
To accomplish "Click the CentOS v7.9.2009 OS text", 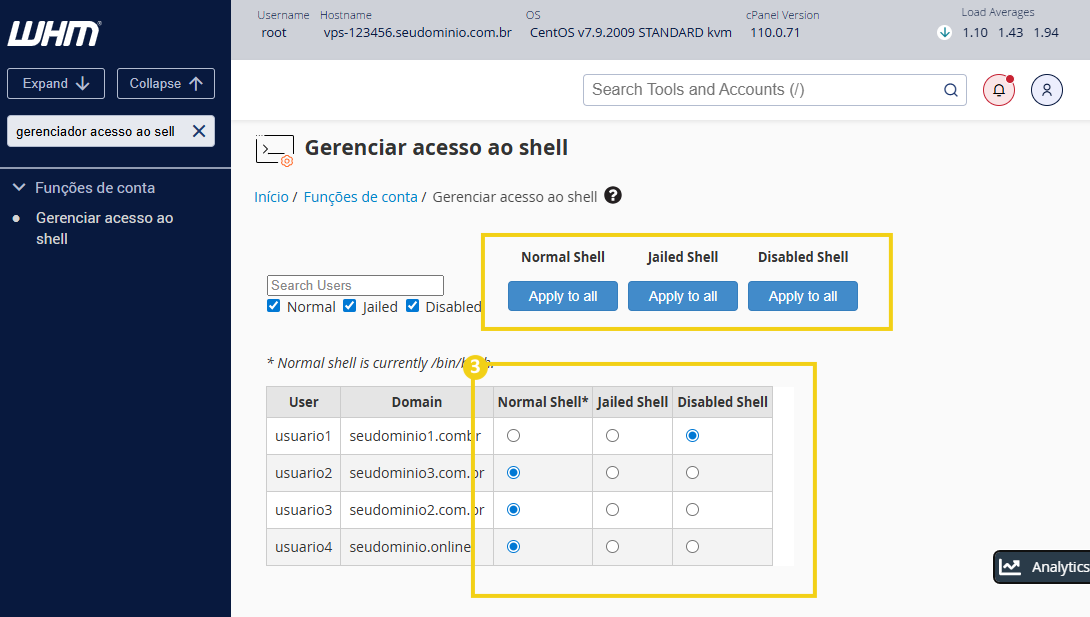I will [x=631, y=33].
